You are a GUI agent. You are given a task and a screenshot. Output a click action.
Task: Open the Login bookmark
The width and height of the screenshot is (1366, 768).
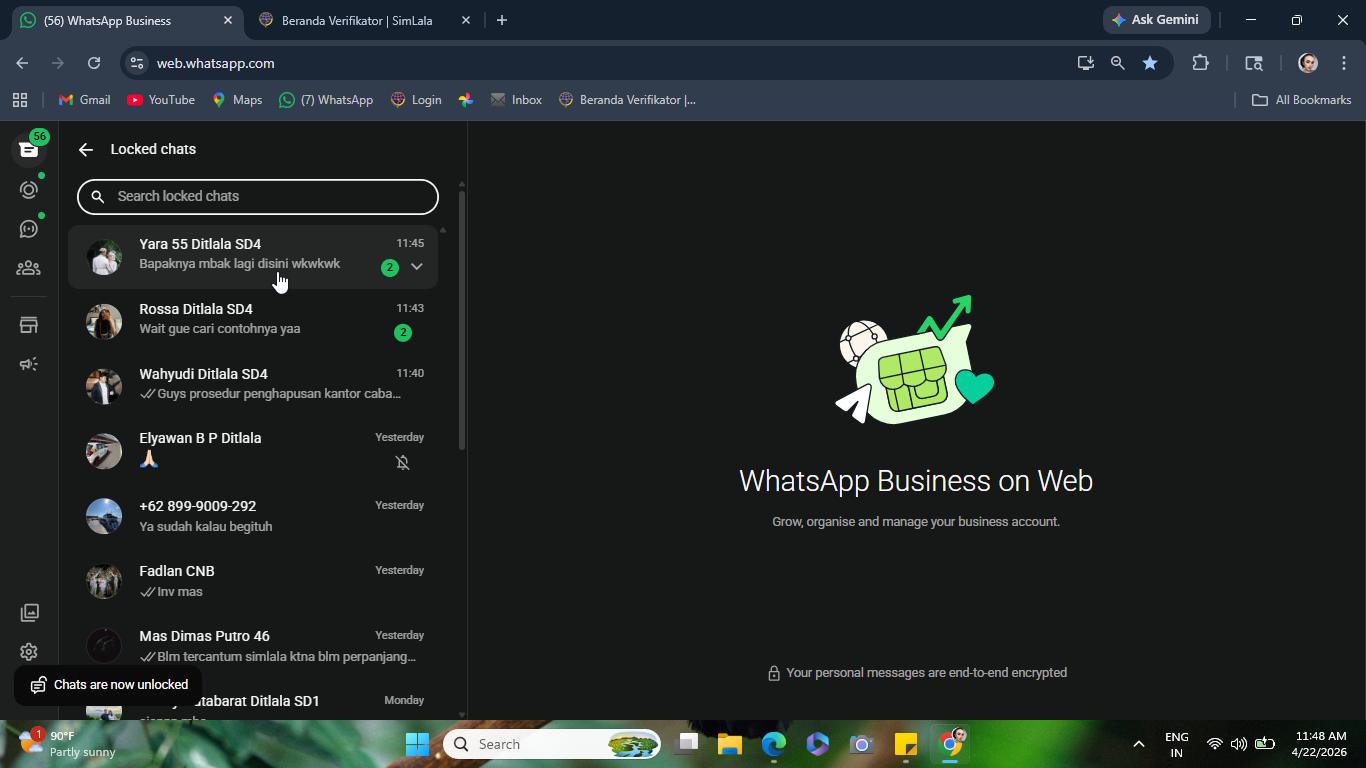[x=416, y=100]
